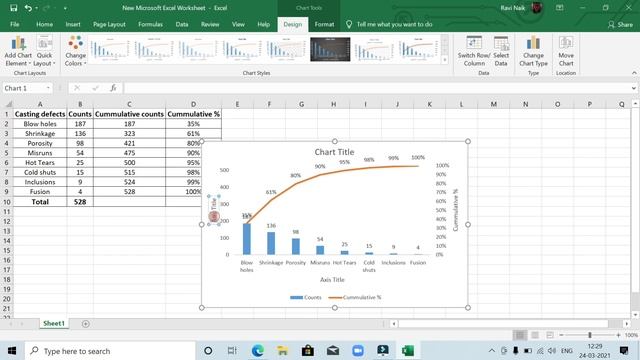The width and height of the screenshot is (640, 360).
Task: Select the Chart Title text
Action: pyautogui.click(x=334, y=152)
